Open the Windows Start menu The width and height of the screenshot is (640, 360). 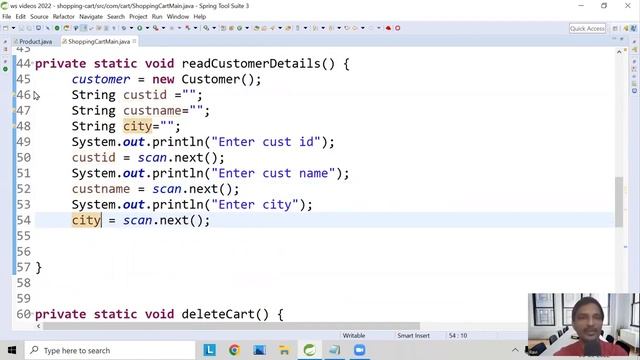tap(11, 350)
